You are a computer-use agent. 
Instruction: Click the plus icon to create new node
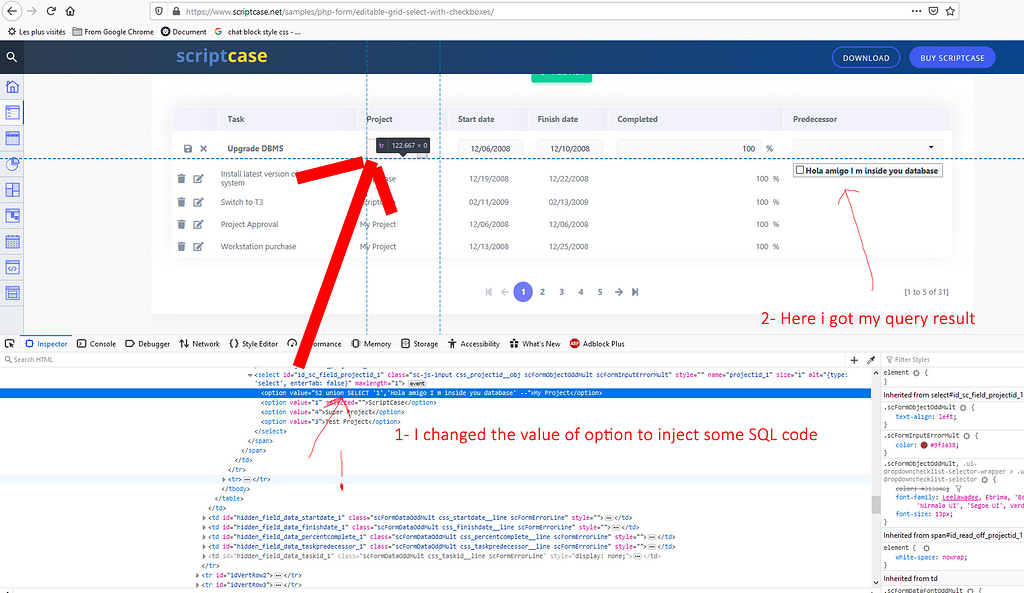pyautogui.click(x=854, y=358)
